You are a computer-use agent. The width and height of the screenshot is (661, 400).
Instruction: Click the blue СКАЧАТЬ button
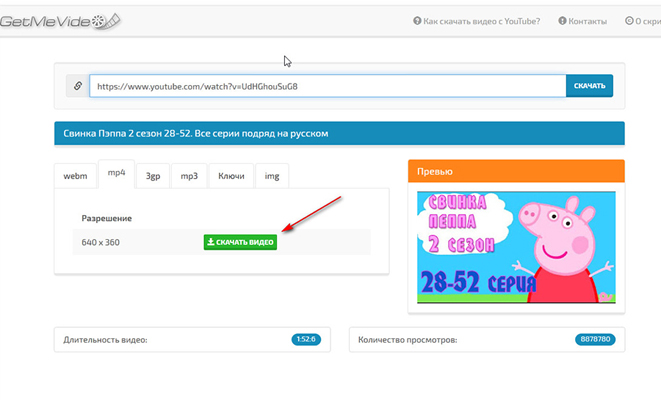589,86
